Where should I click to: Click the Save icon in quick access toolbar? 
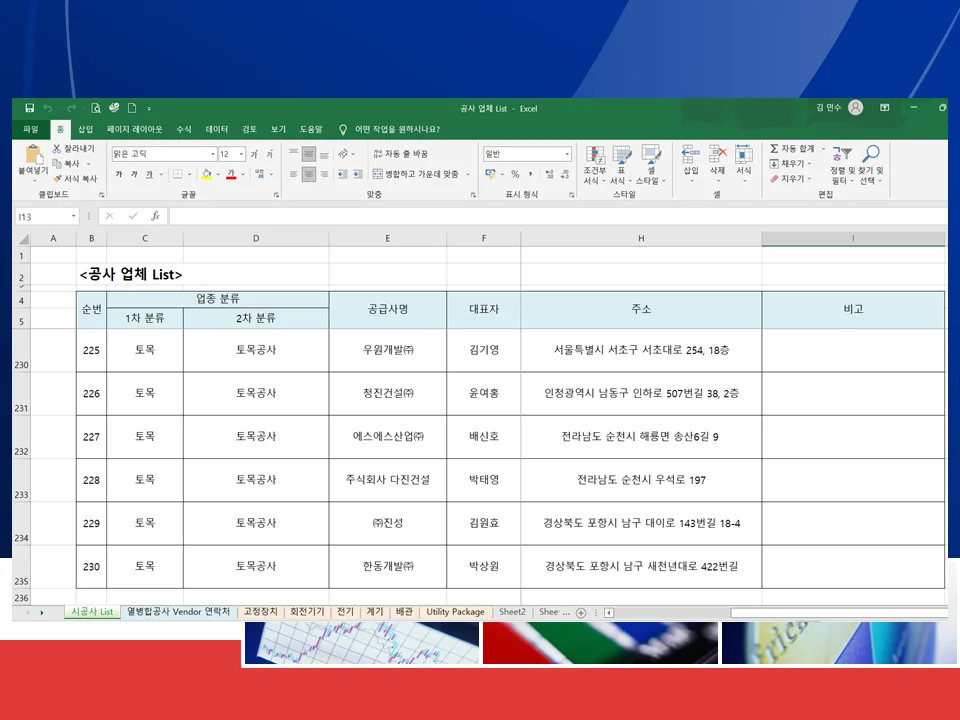pos(29,108)
